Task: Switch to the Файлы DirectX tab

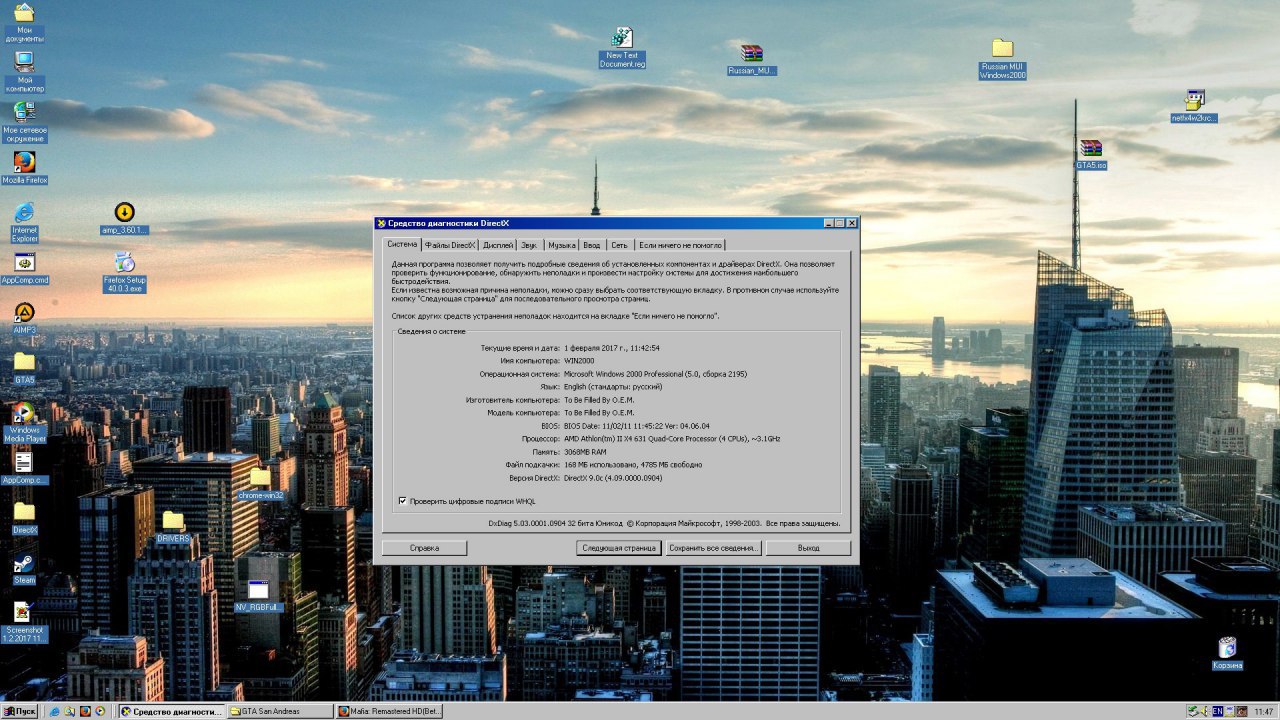Action: (449, 245)
